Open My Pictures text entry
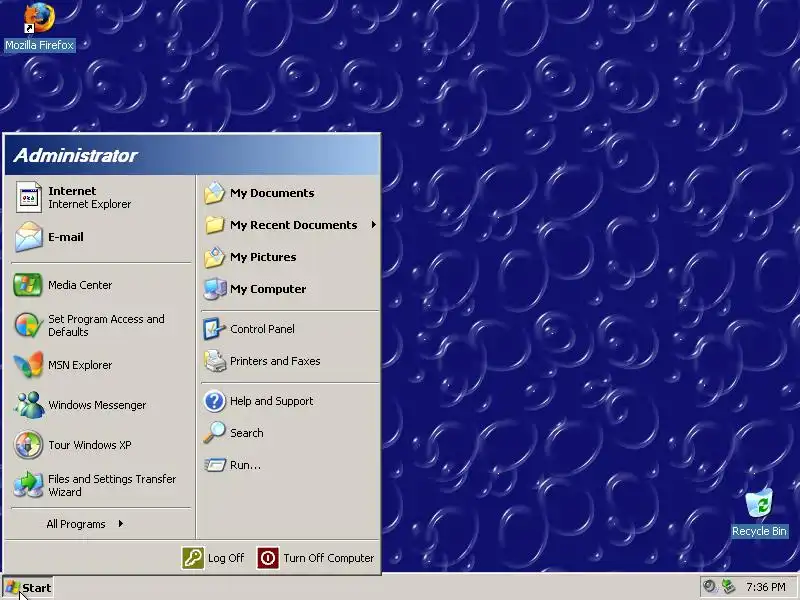This screenshot has width=800, height=600. (x=263, y=257)
